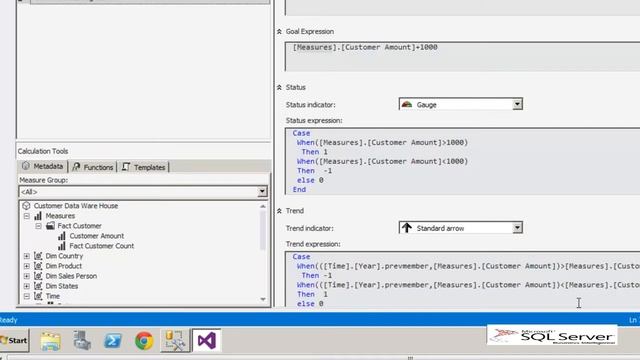The width and height of the screenshot is (640, 360).
Task: Select the Customer Data Ware House cube icon
Action: point(27,206)
